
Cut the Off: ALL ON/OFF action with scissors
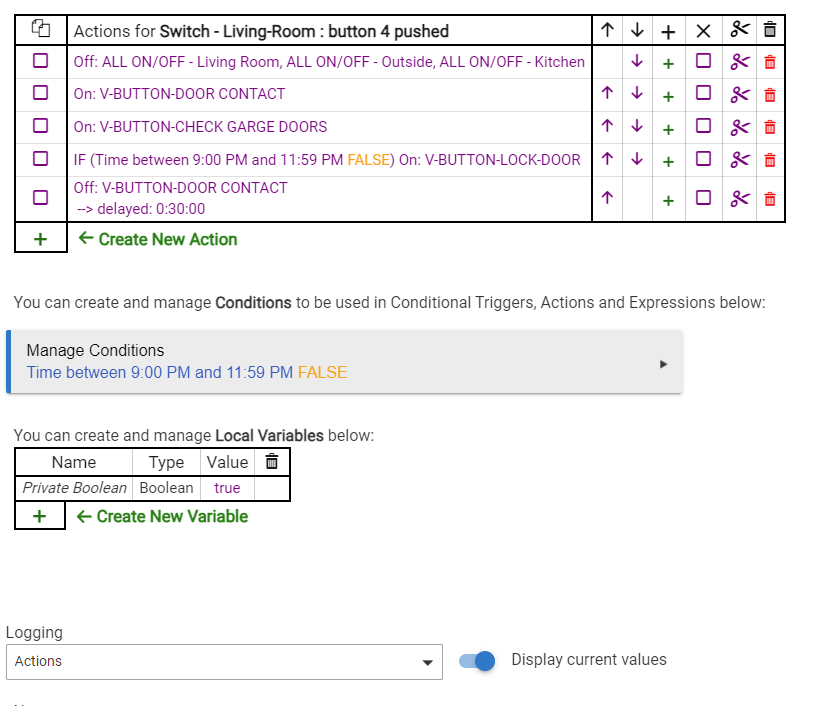pyautogui.click(x=739, y=61)
